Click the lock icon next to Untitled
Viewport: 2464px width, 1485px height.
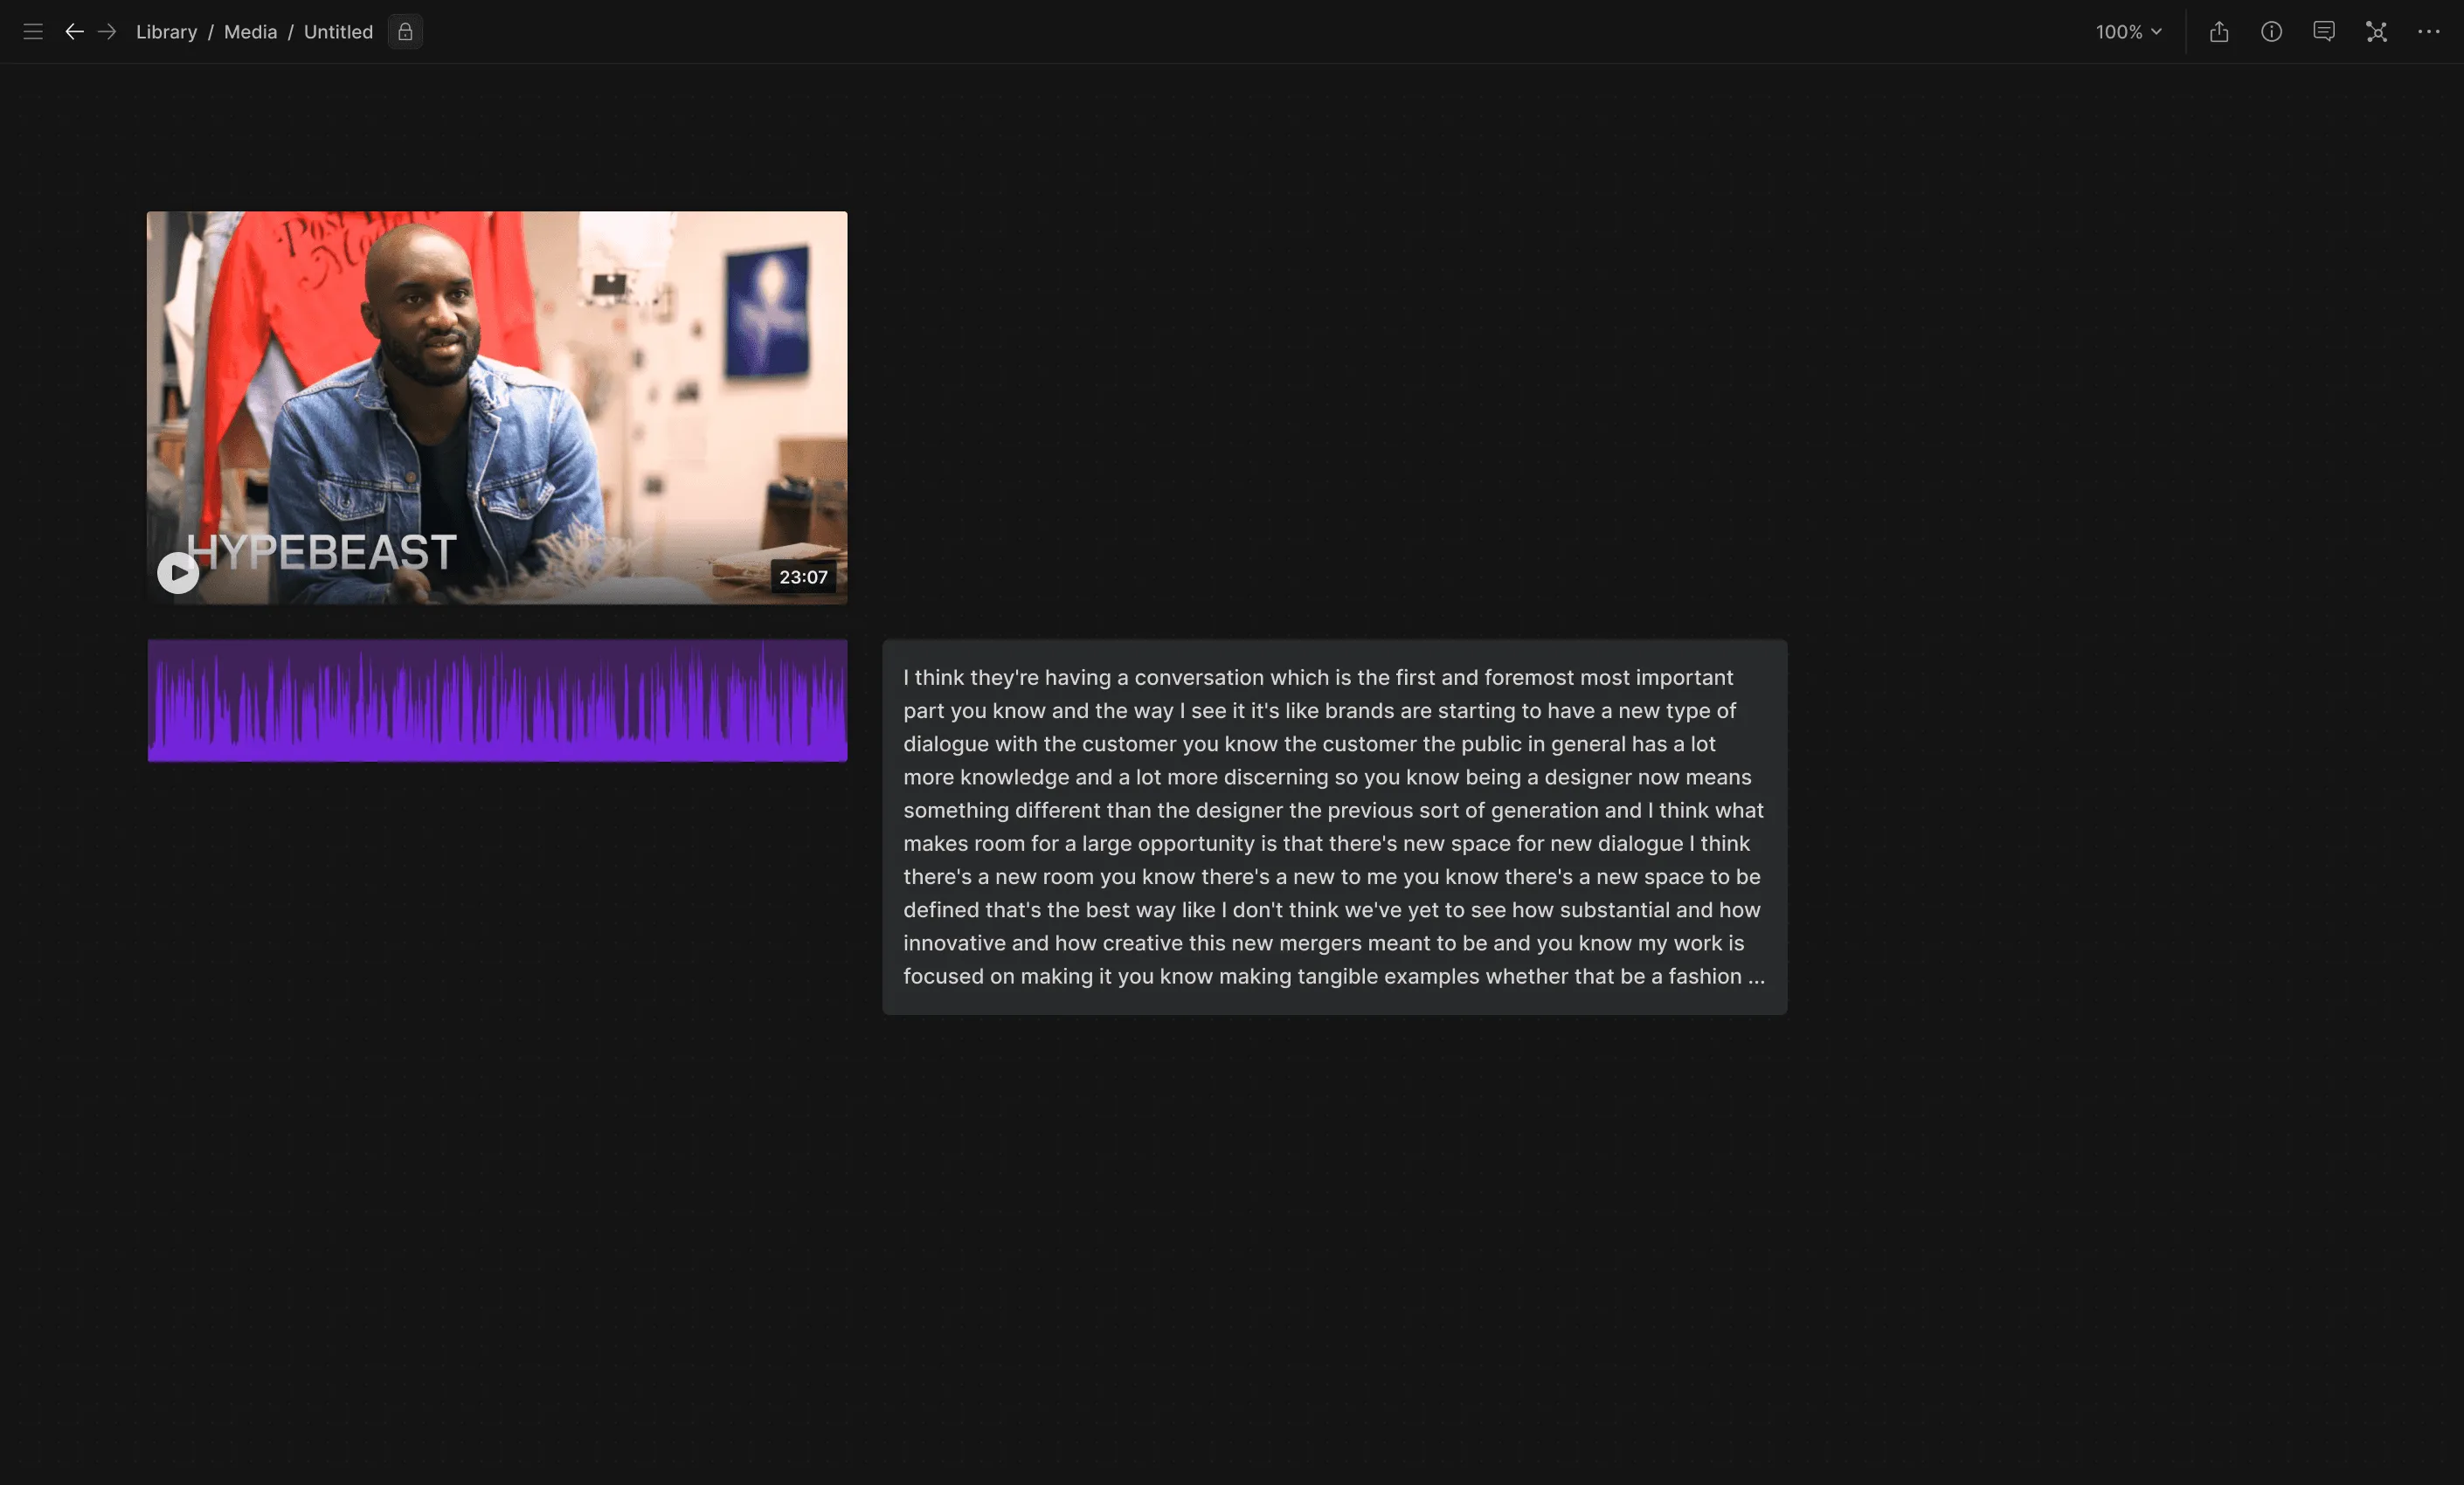(405, 32)
